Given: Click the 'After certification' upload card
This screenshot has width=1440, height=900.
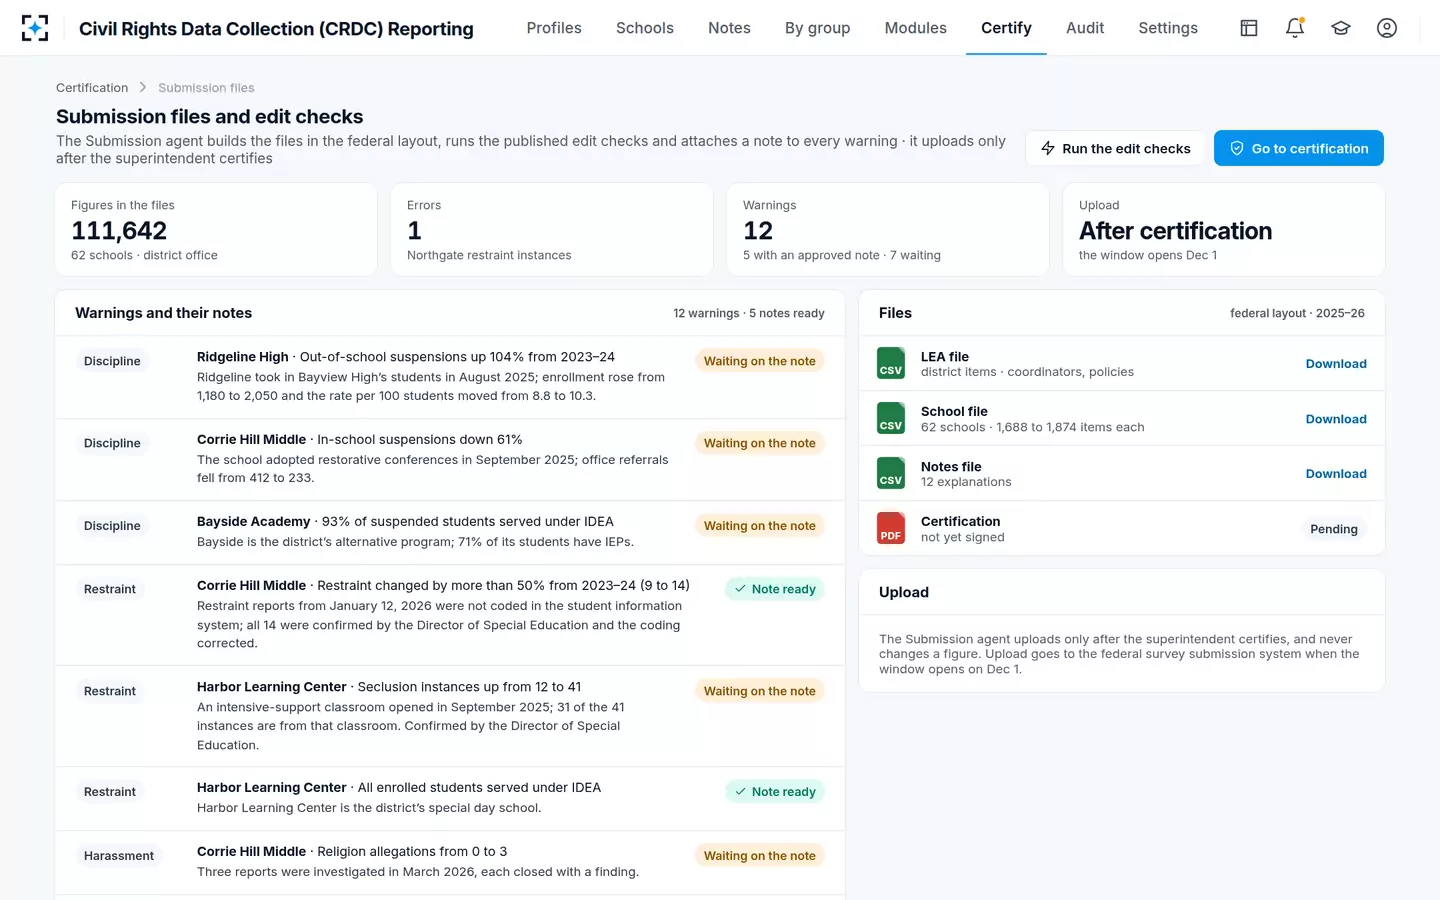Looking at the screenshot, I should tap(1224, 229).
